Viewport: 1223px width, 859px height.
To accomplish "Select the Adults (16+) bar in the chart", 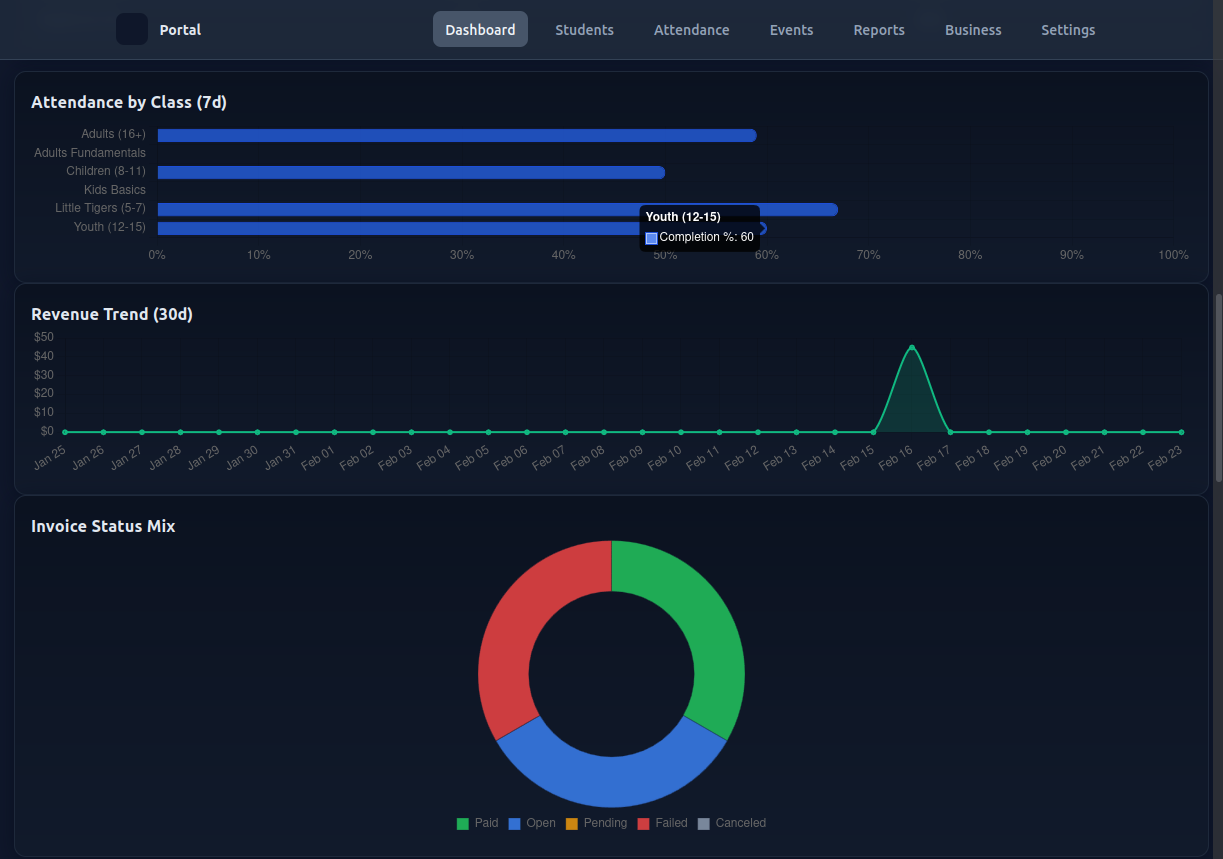I will [x=450, y=135].
